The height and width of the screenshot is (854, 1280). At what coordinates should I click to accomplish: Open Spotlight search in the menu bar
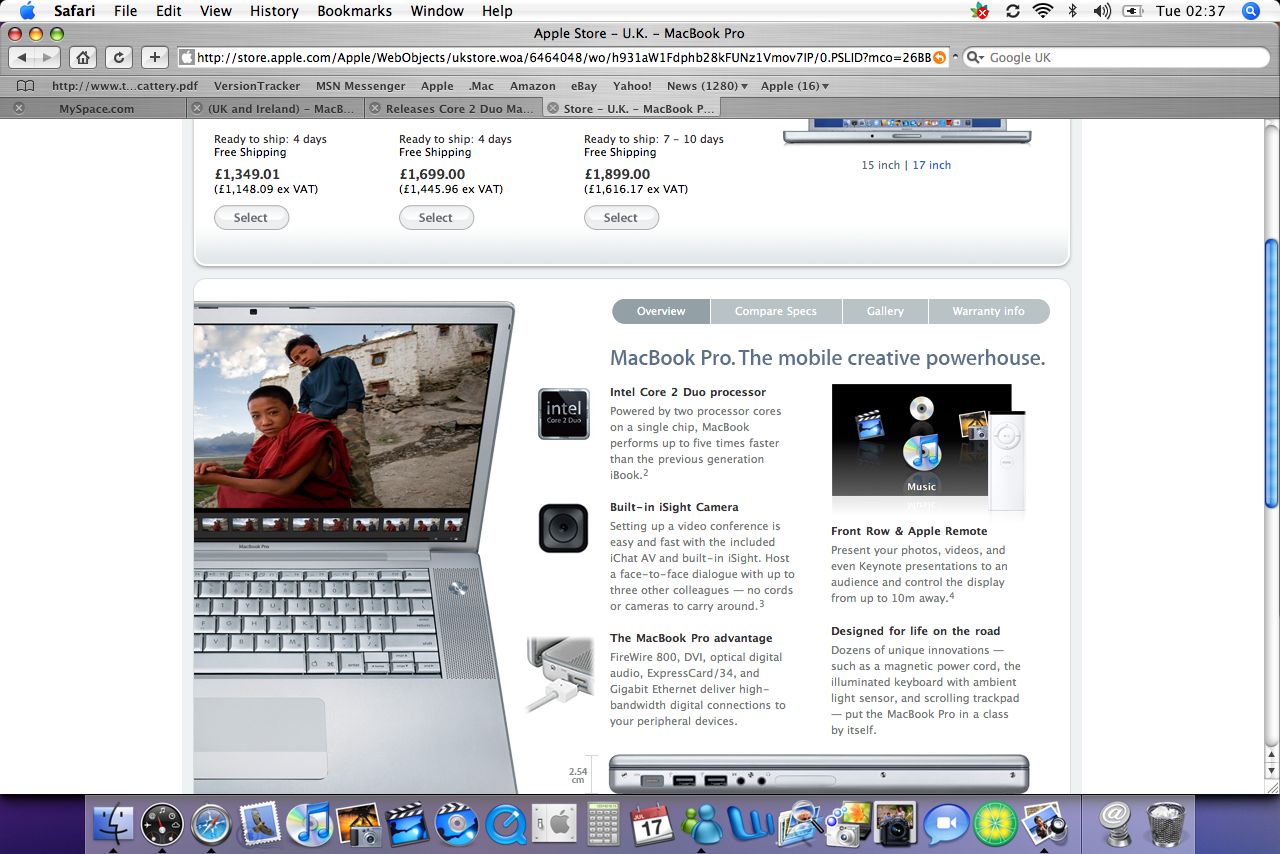coord(1250,11)
